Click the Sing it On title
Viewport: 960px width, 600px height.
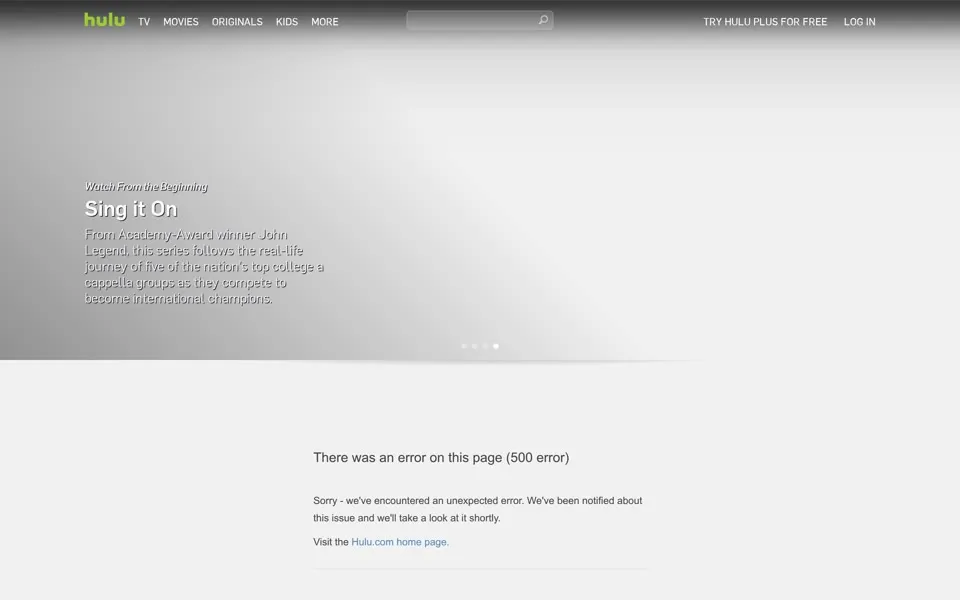[131, 209]
